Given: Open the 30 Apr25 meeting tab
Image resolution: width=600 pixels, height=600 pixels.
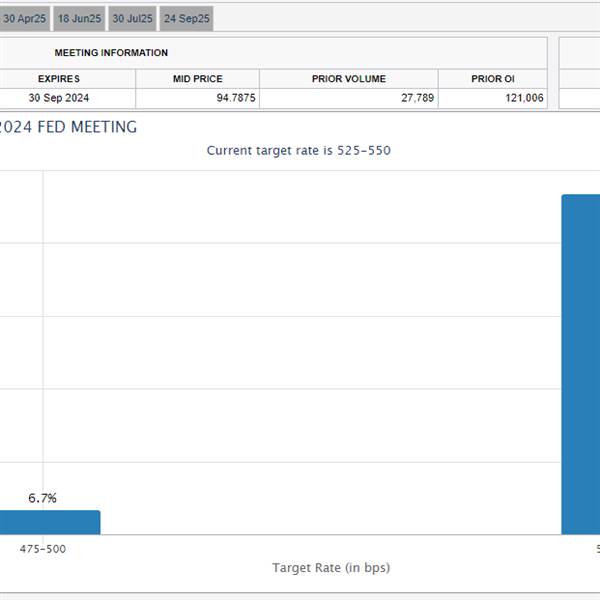Looking at the screenshot, I should [x=24, y=18].
